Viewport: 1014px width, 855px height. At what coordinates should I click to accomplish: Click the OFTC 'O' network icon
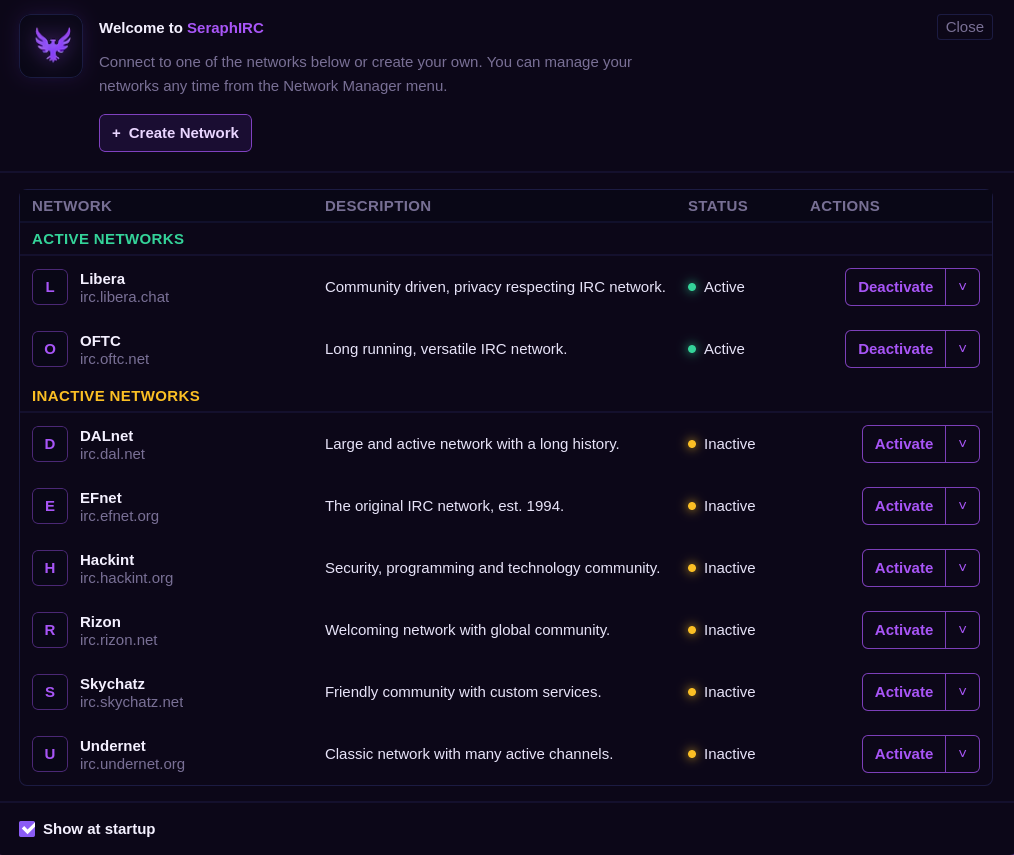50,349
